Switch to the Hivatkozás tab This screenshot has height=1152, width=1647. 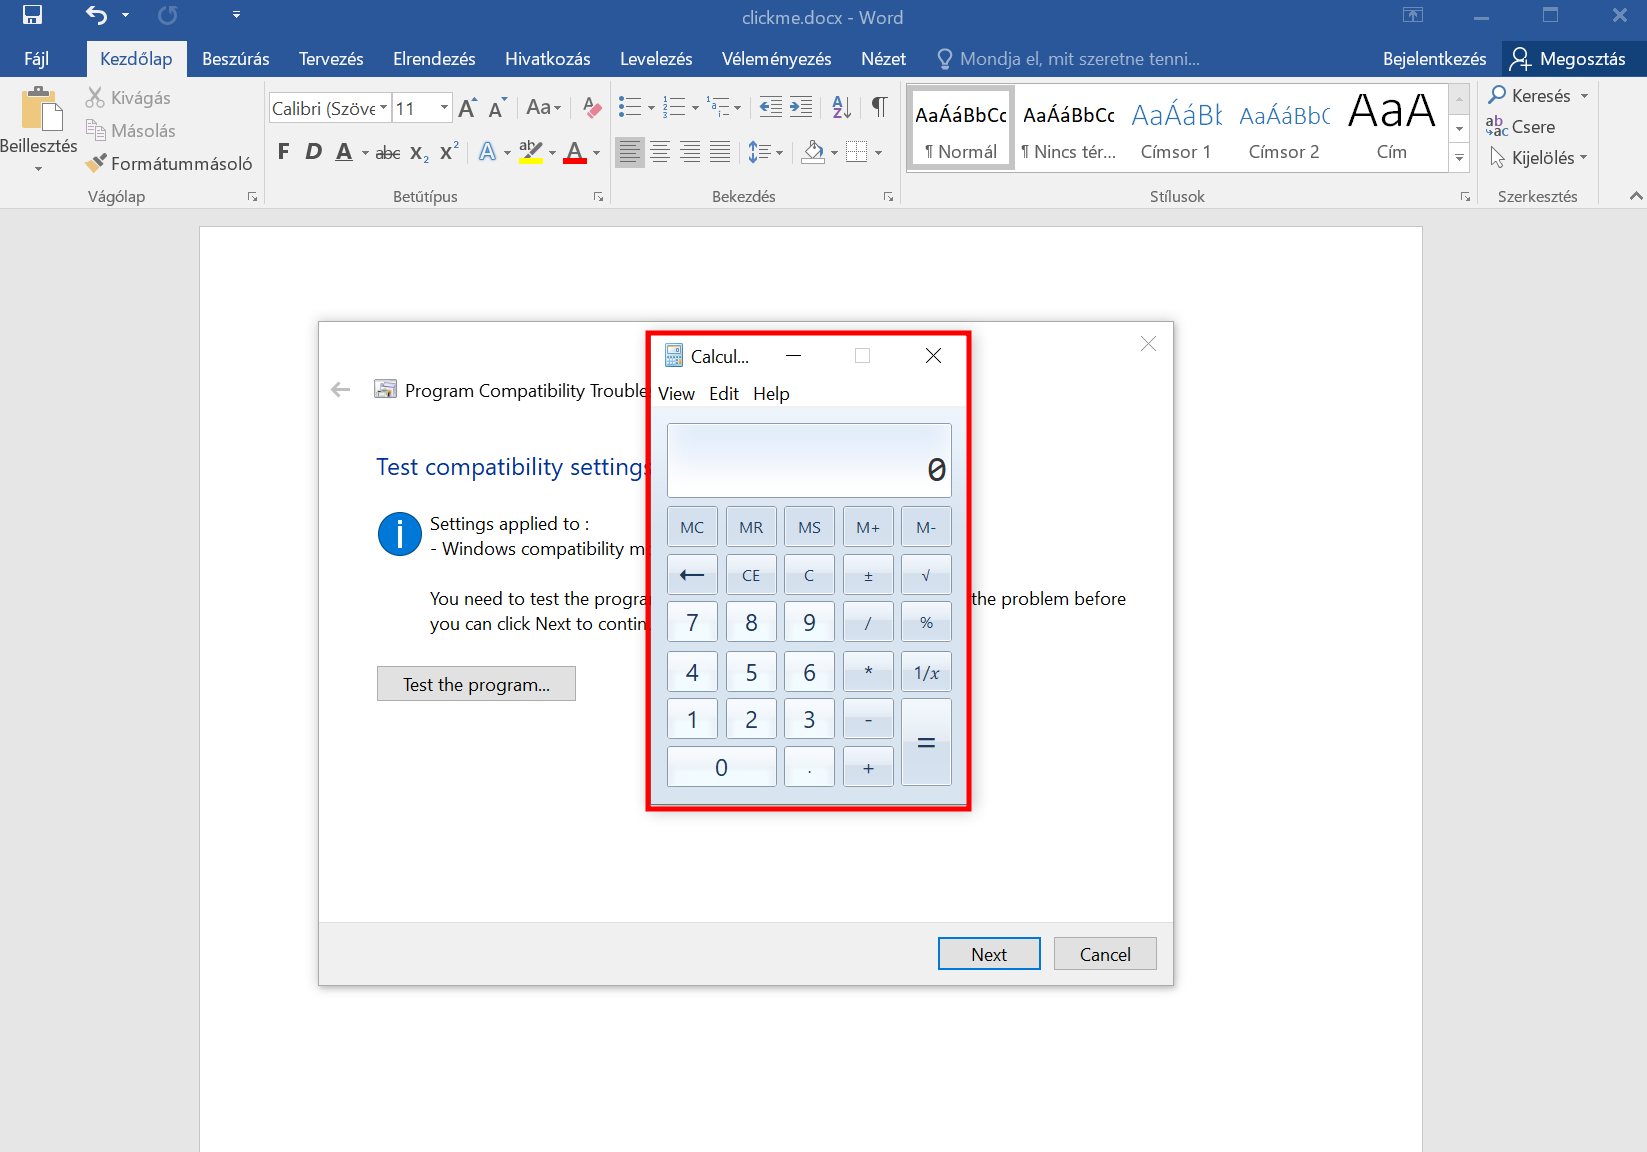(x=548, y=59)
